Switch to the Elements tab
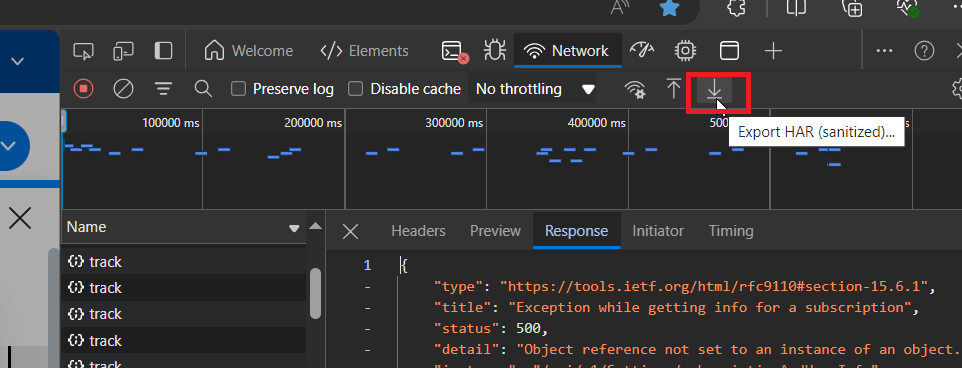This screenshot has height=370, width=962. click(364, 51)
